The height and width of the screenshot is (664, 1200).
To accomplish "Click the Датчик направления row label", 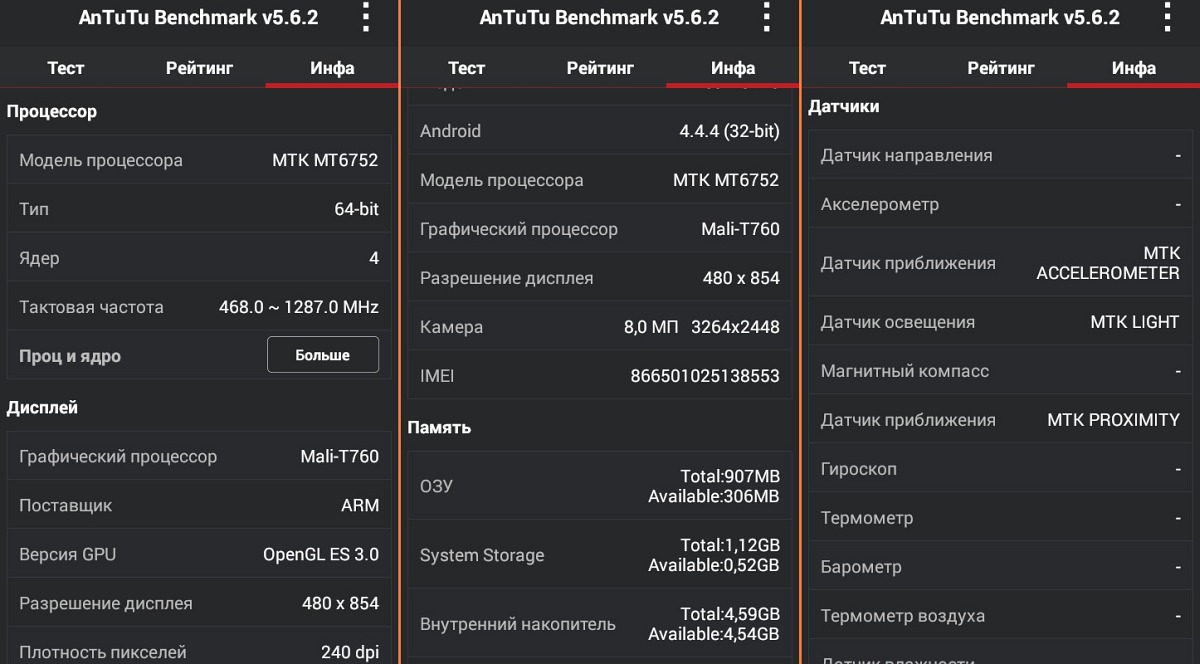I will tap(907, 155).
